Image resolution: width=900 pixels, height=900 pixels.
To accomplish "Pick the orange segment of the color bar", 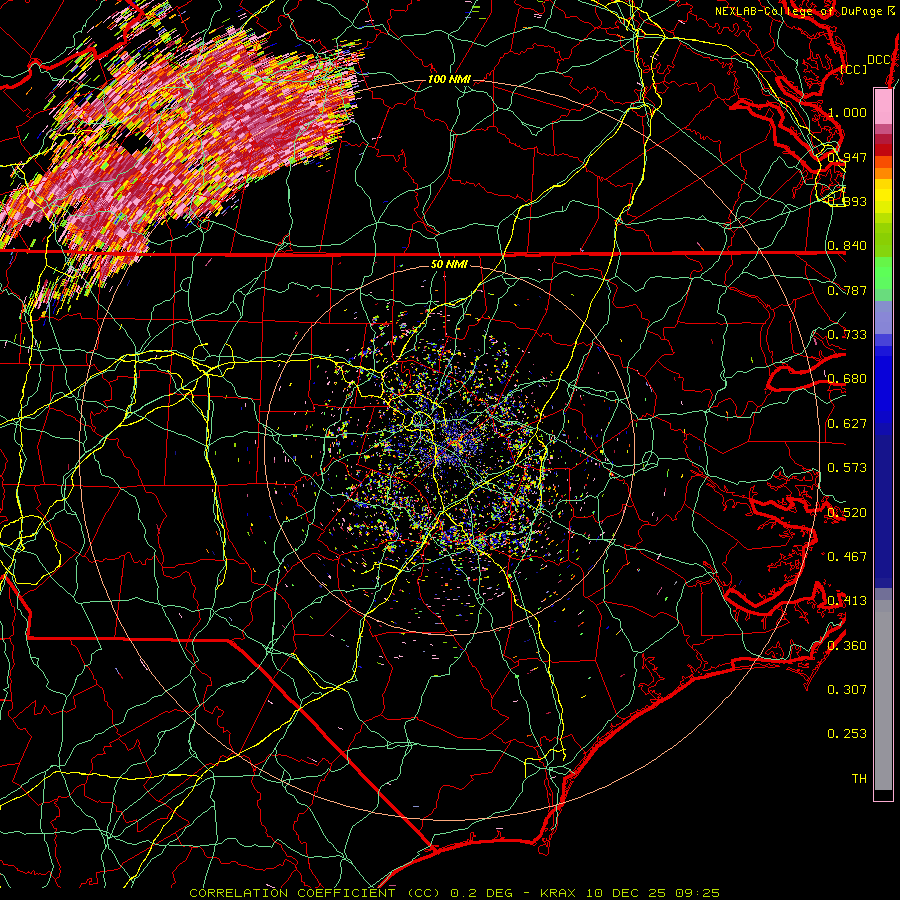I will point(883,173).
